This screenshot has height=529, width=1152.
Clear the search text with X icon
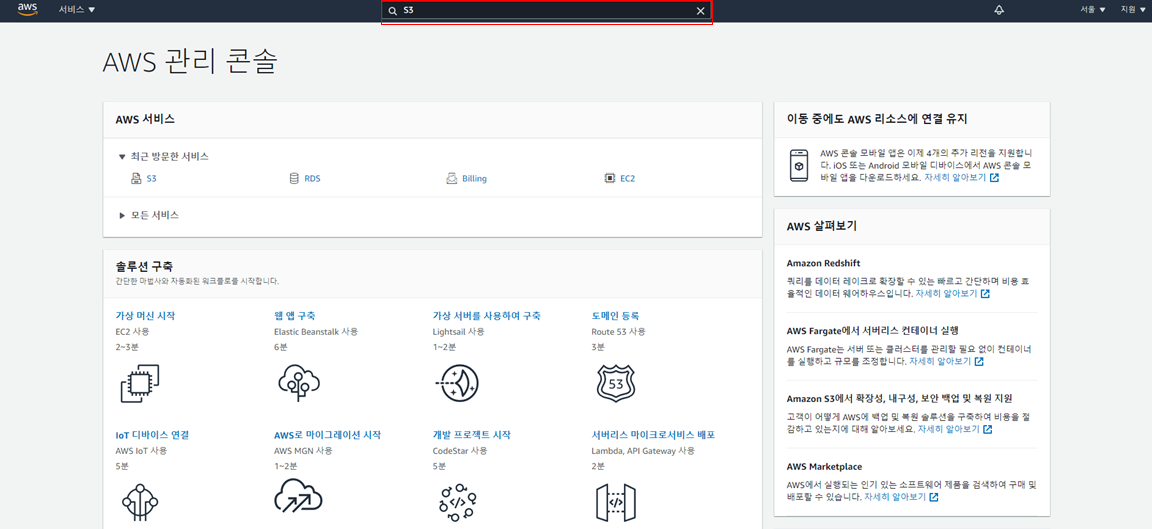(700, 11)
